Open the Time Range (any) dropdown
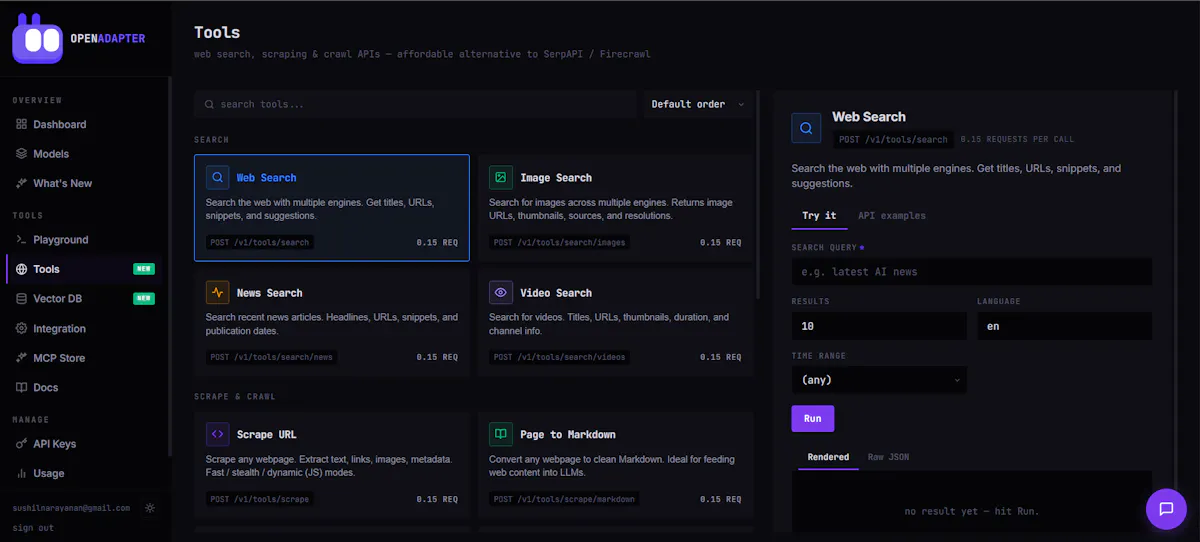The width and height of the screenshot is (1200, 542). pos(879,380)
